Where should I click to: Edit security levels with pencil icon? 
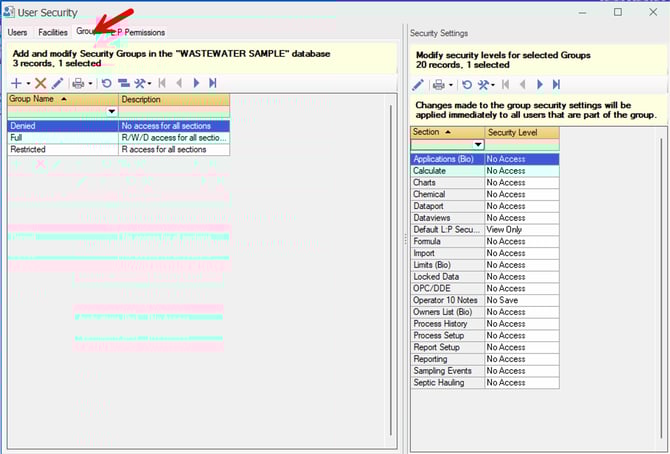click(418, 85)
